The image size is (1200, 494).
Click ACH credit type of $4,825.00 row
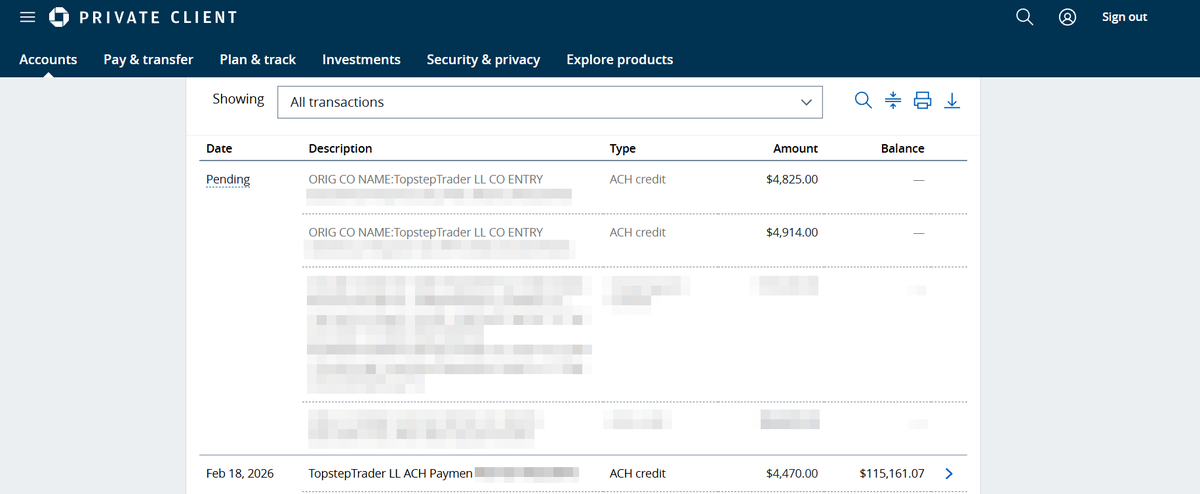638,179
